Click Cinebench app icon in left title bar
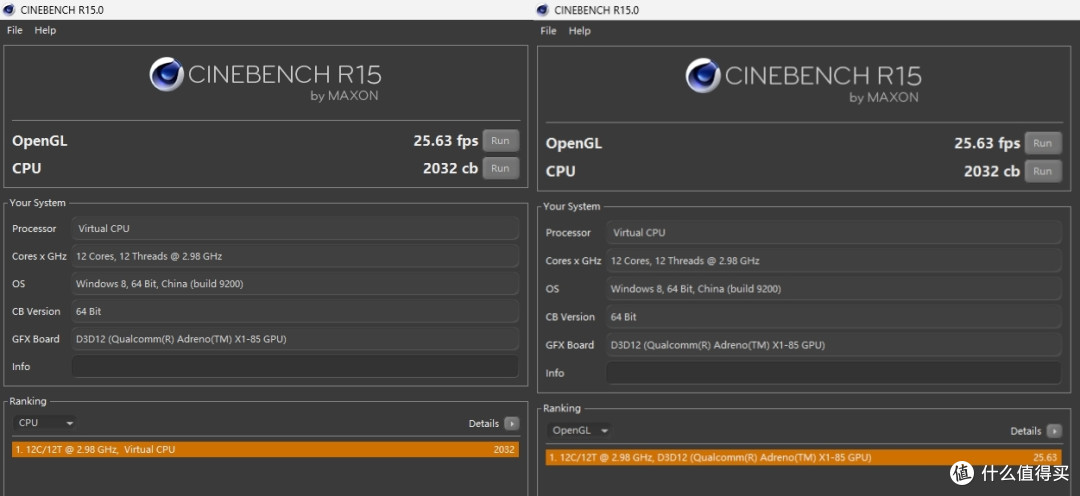This screenshot has height=496, width=1080. (9, 10)
